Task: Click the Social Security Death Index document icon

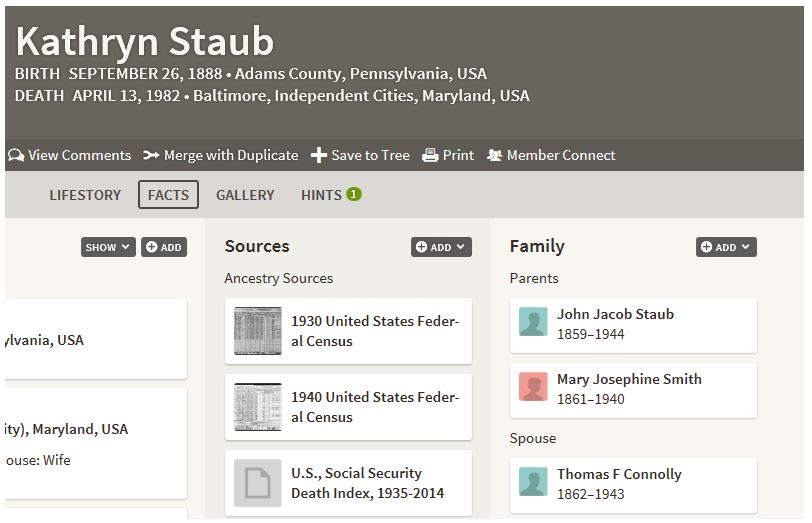Action: point(258,482)
